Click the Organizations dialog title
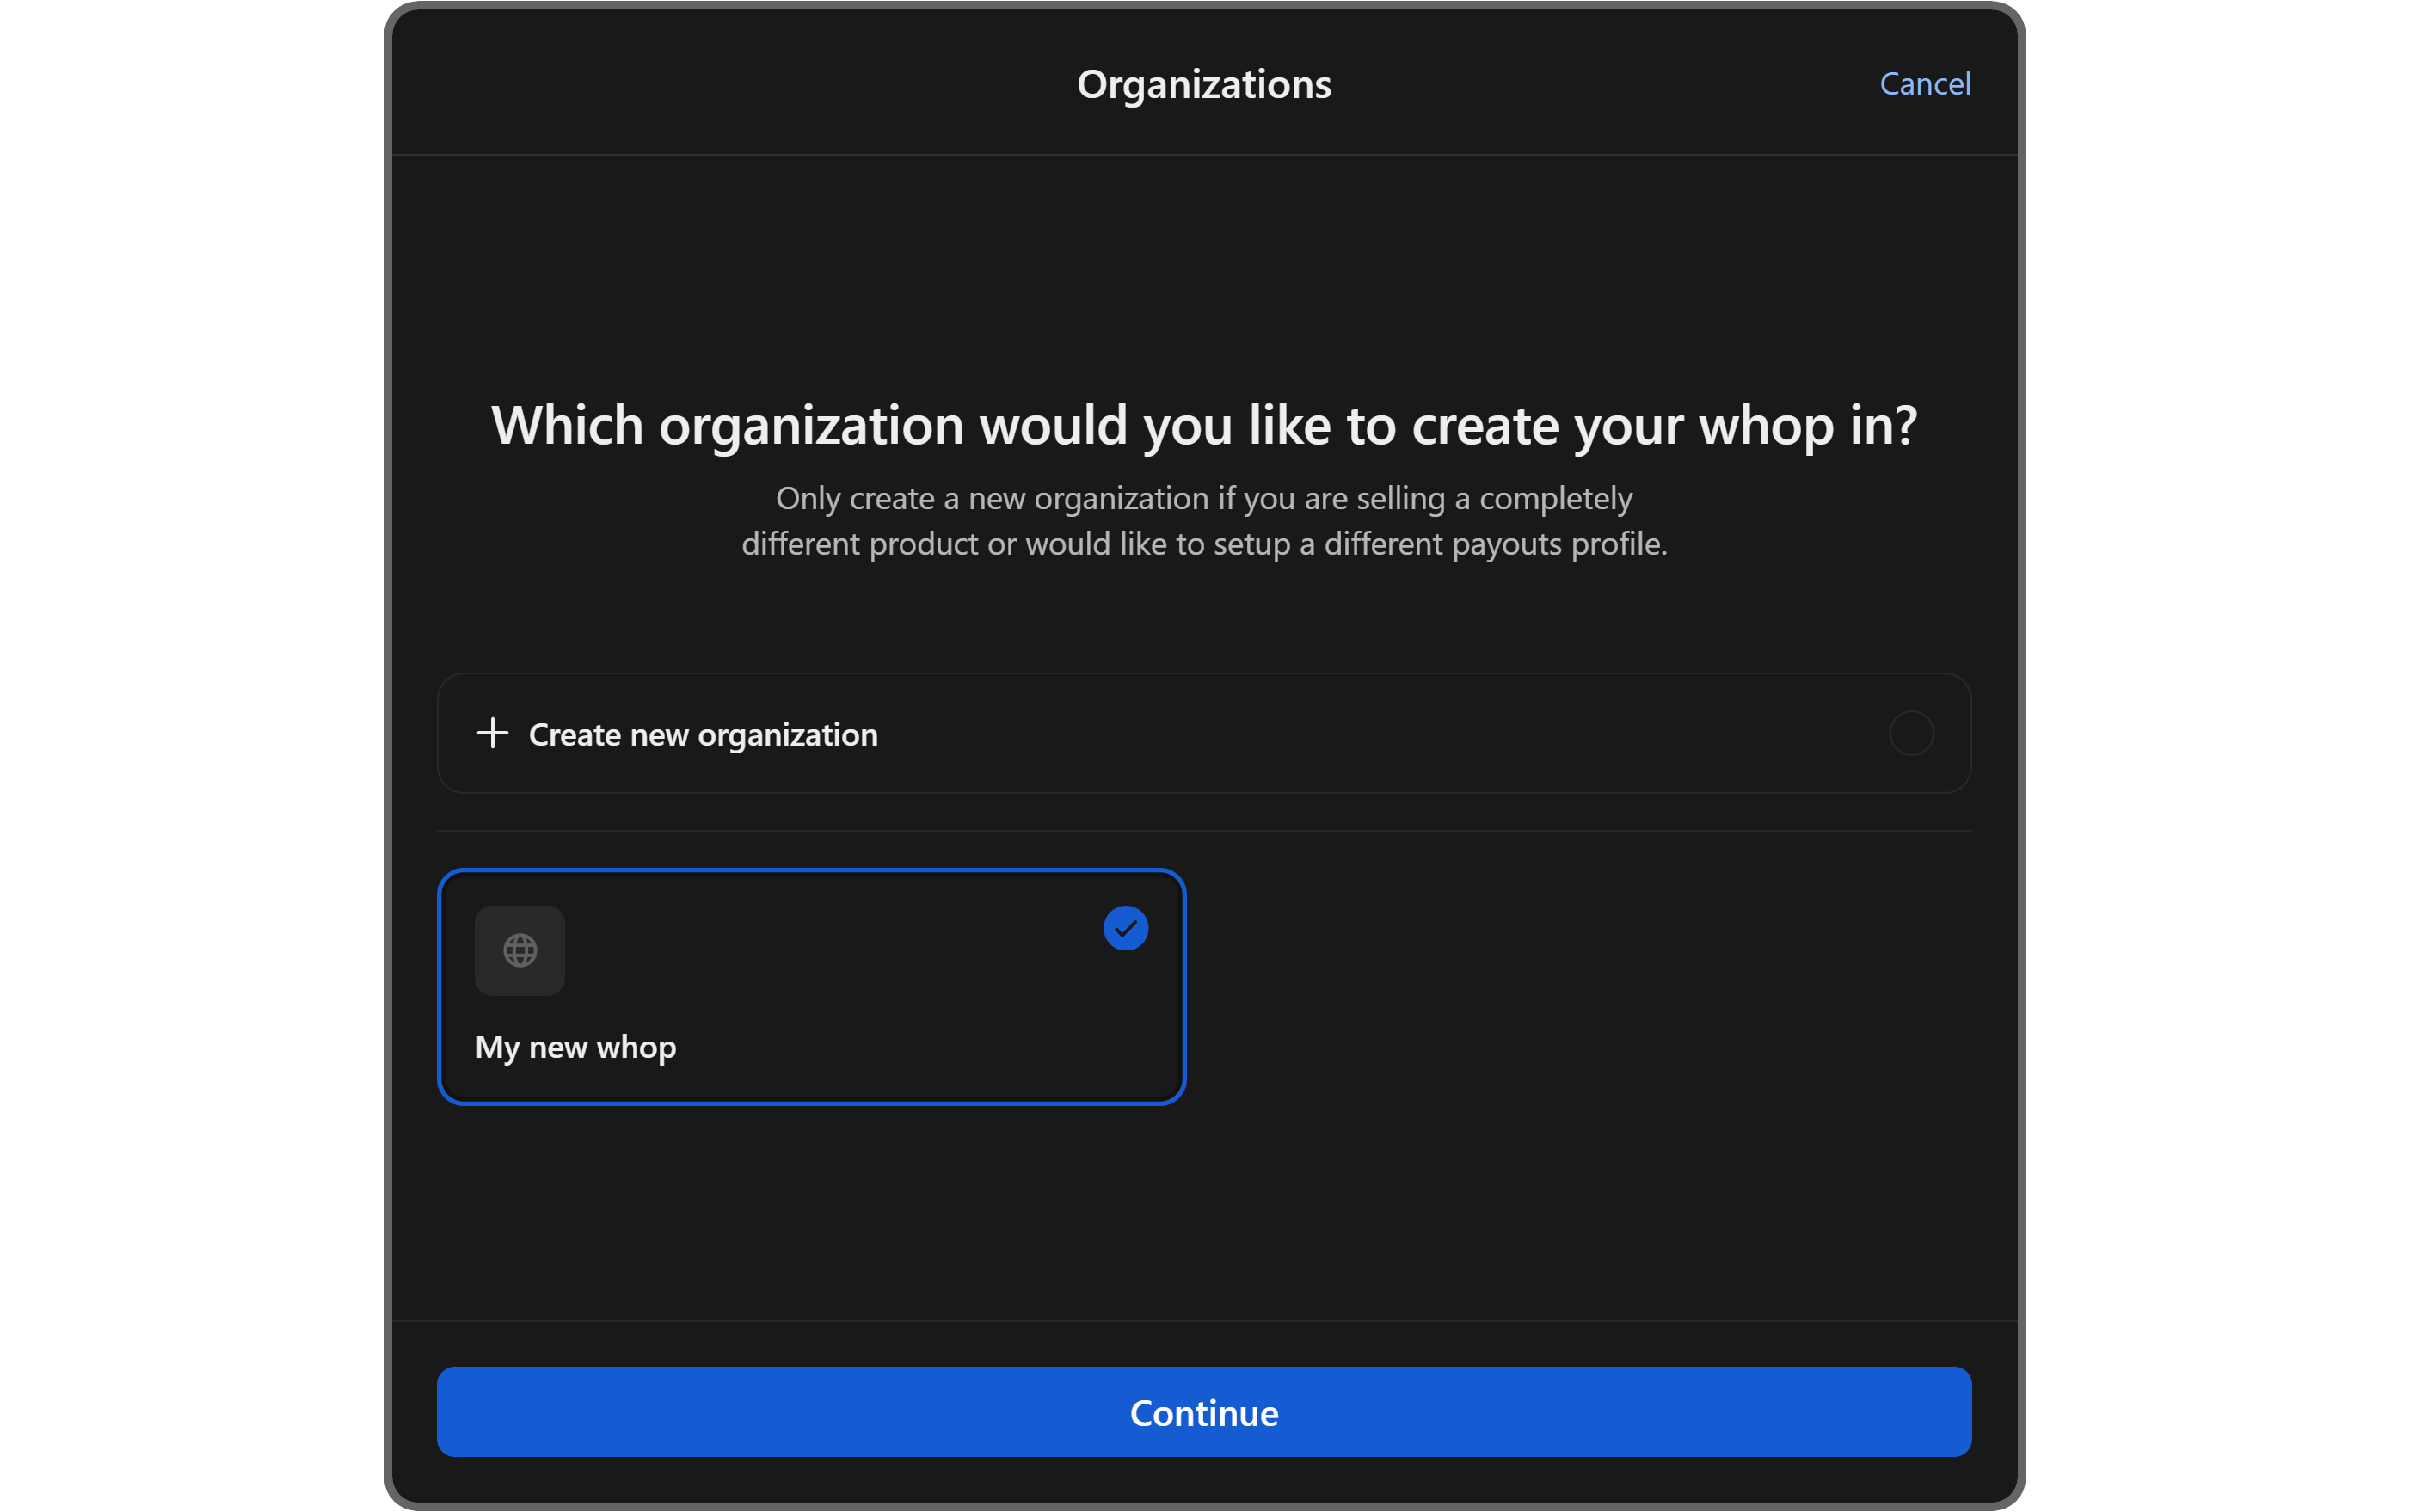This screenshot has height=1512, width=2410. 1203,85
